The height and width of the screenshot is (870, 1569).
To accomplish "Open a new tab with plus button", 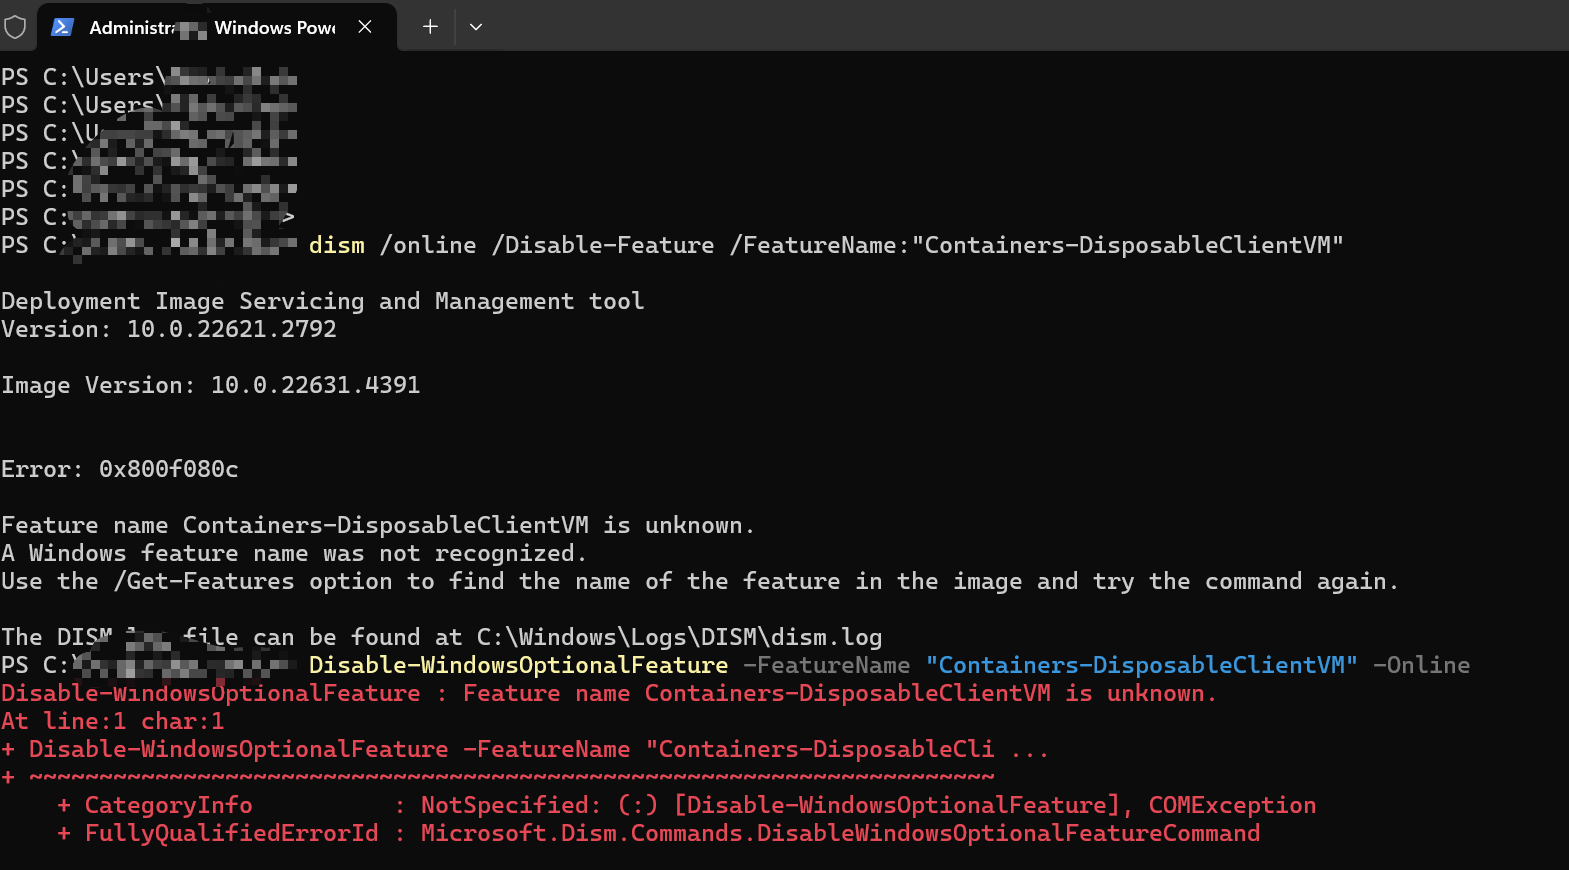I will (430, 27).
